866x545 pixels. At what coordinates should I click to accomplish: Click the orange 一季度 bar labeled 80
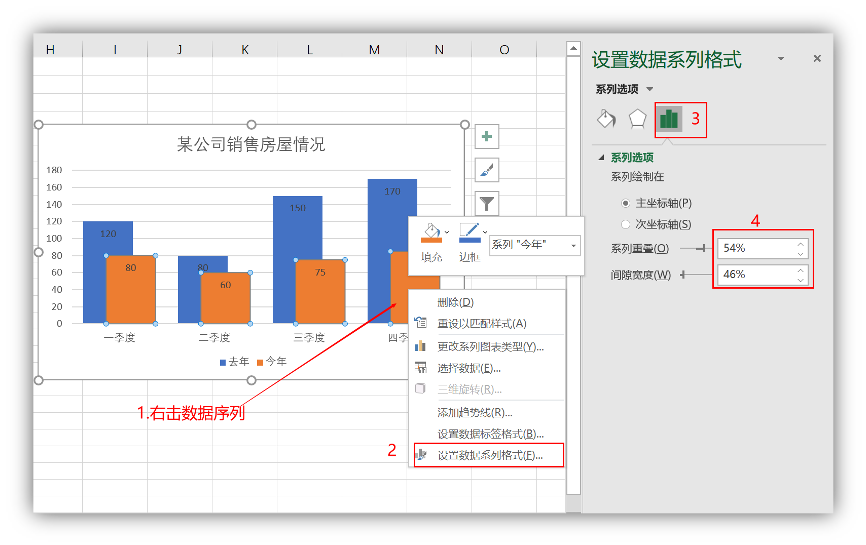(x=131, y=289)
